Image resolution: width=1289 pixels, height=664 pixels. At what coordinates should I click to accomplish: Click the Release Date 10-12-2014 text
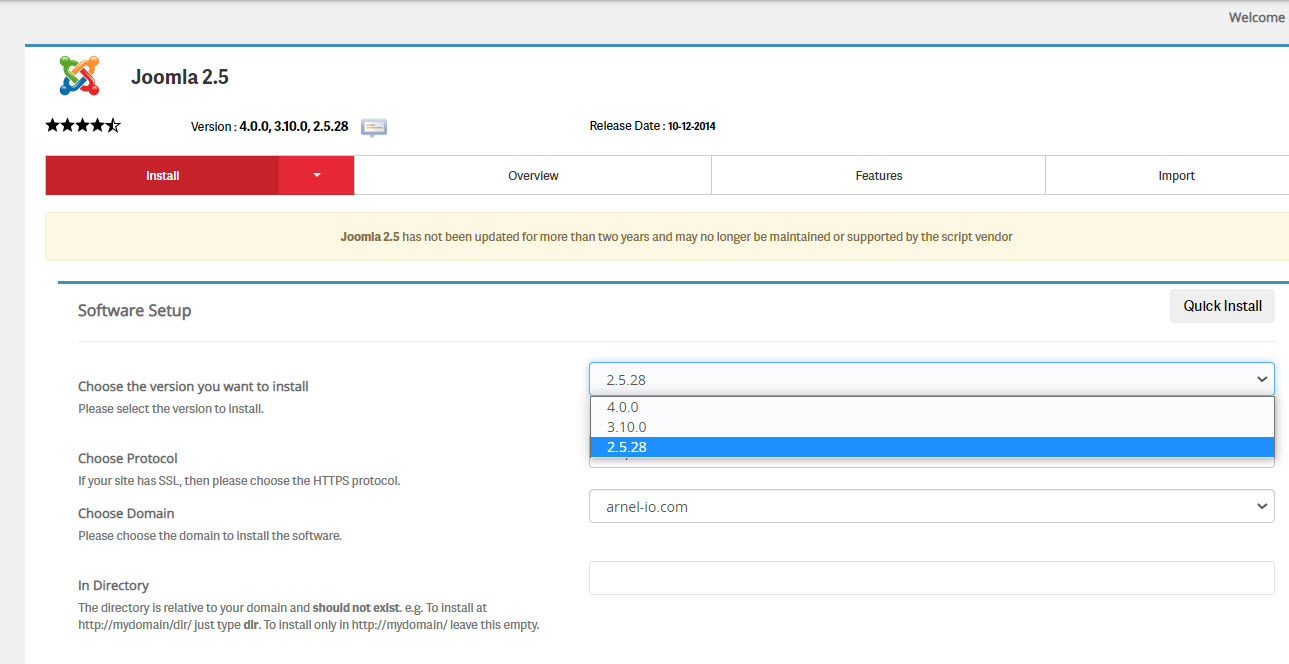coord(652,126)
